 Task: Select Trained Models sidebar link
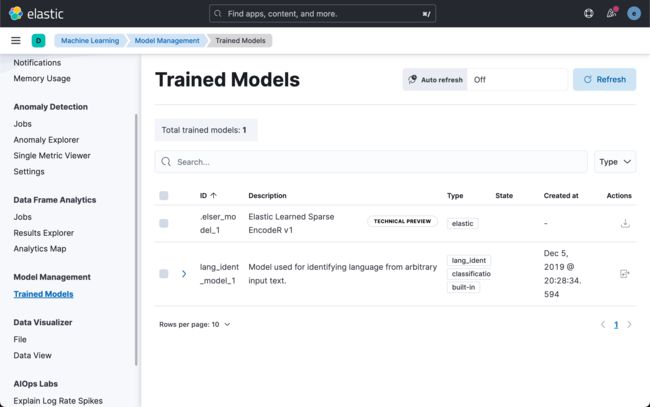click(43, 294)
